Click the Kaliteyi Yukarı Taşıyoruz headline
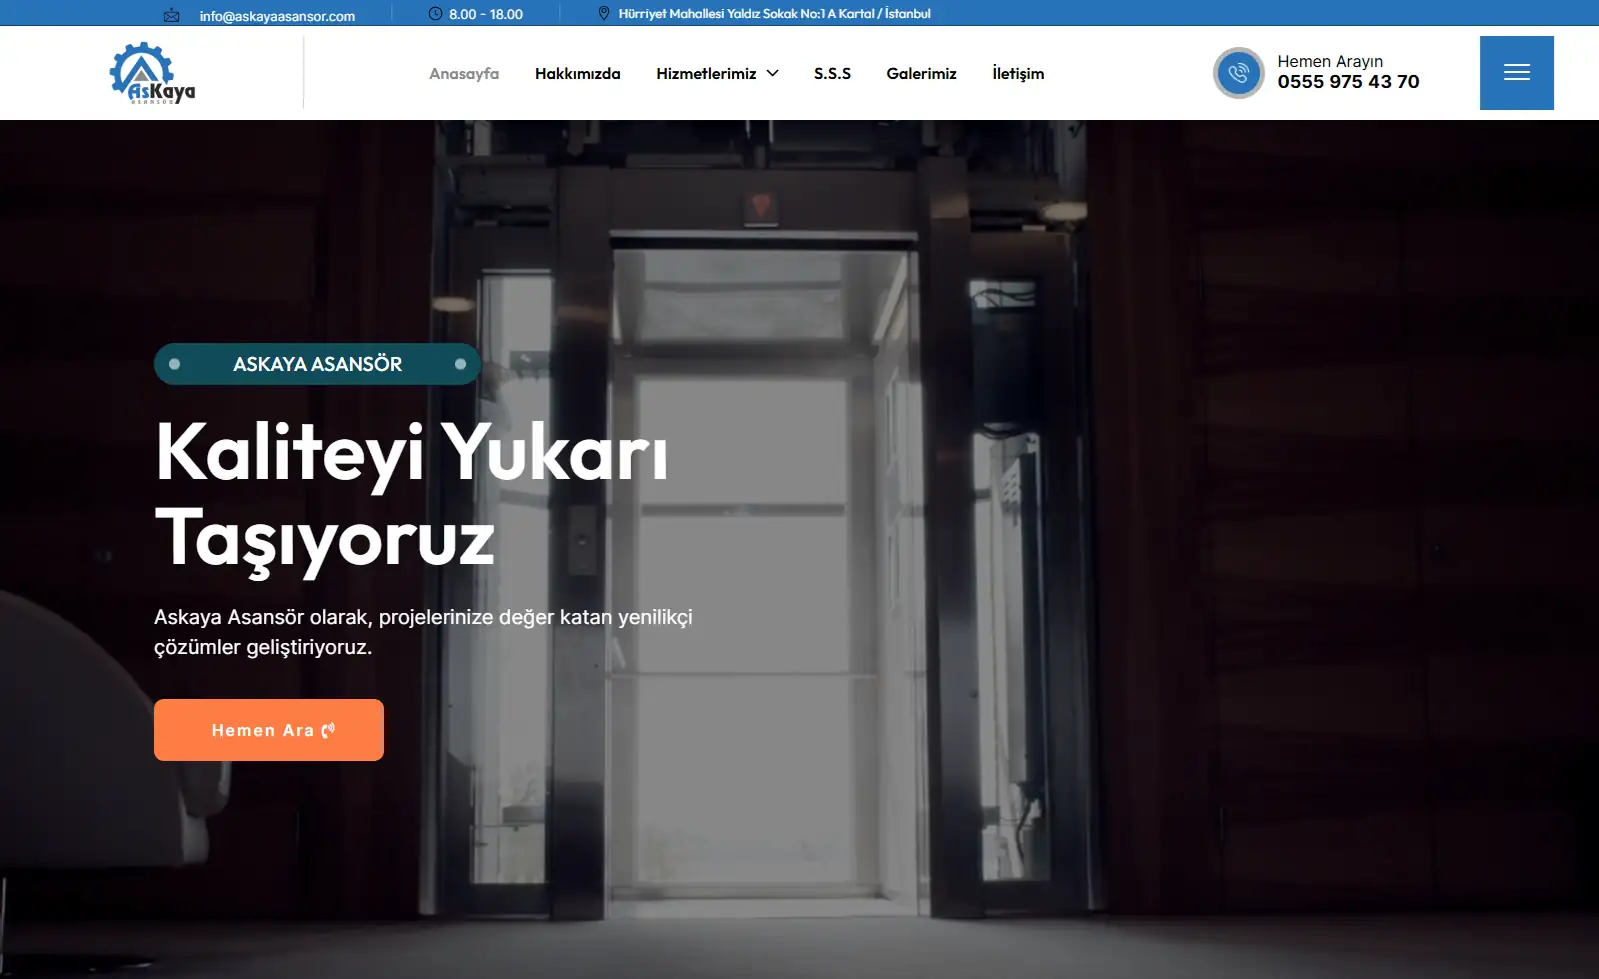The height and width of the screenshot is (979, 1599). (x=411, y=495)
